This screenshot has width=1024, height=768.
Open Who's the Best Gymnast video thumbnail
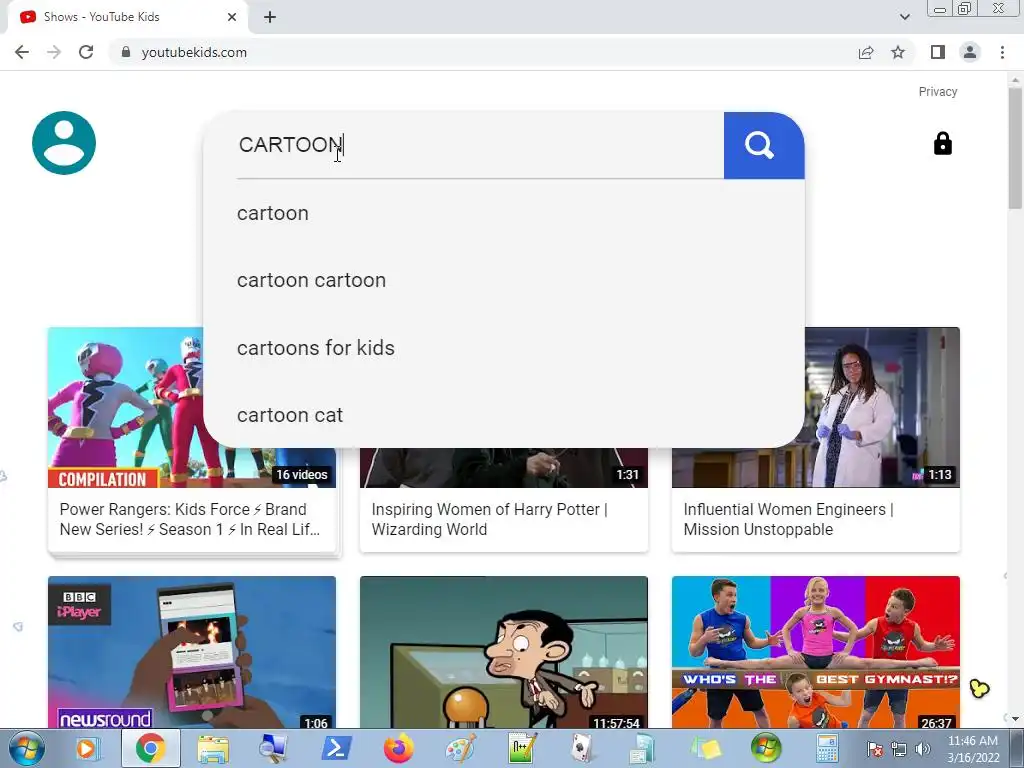click(x=816, y=652)
